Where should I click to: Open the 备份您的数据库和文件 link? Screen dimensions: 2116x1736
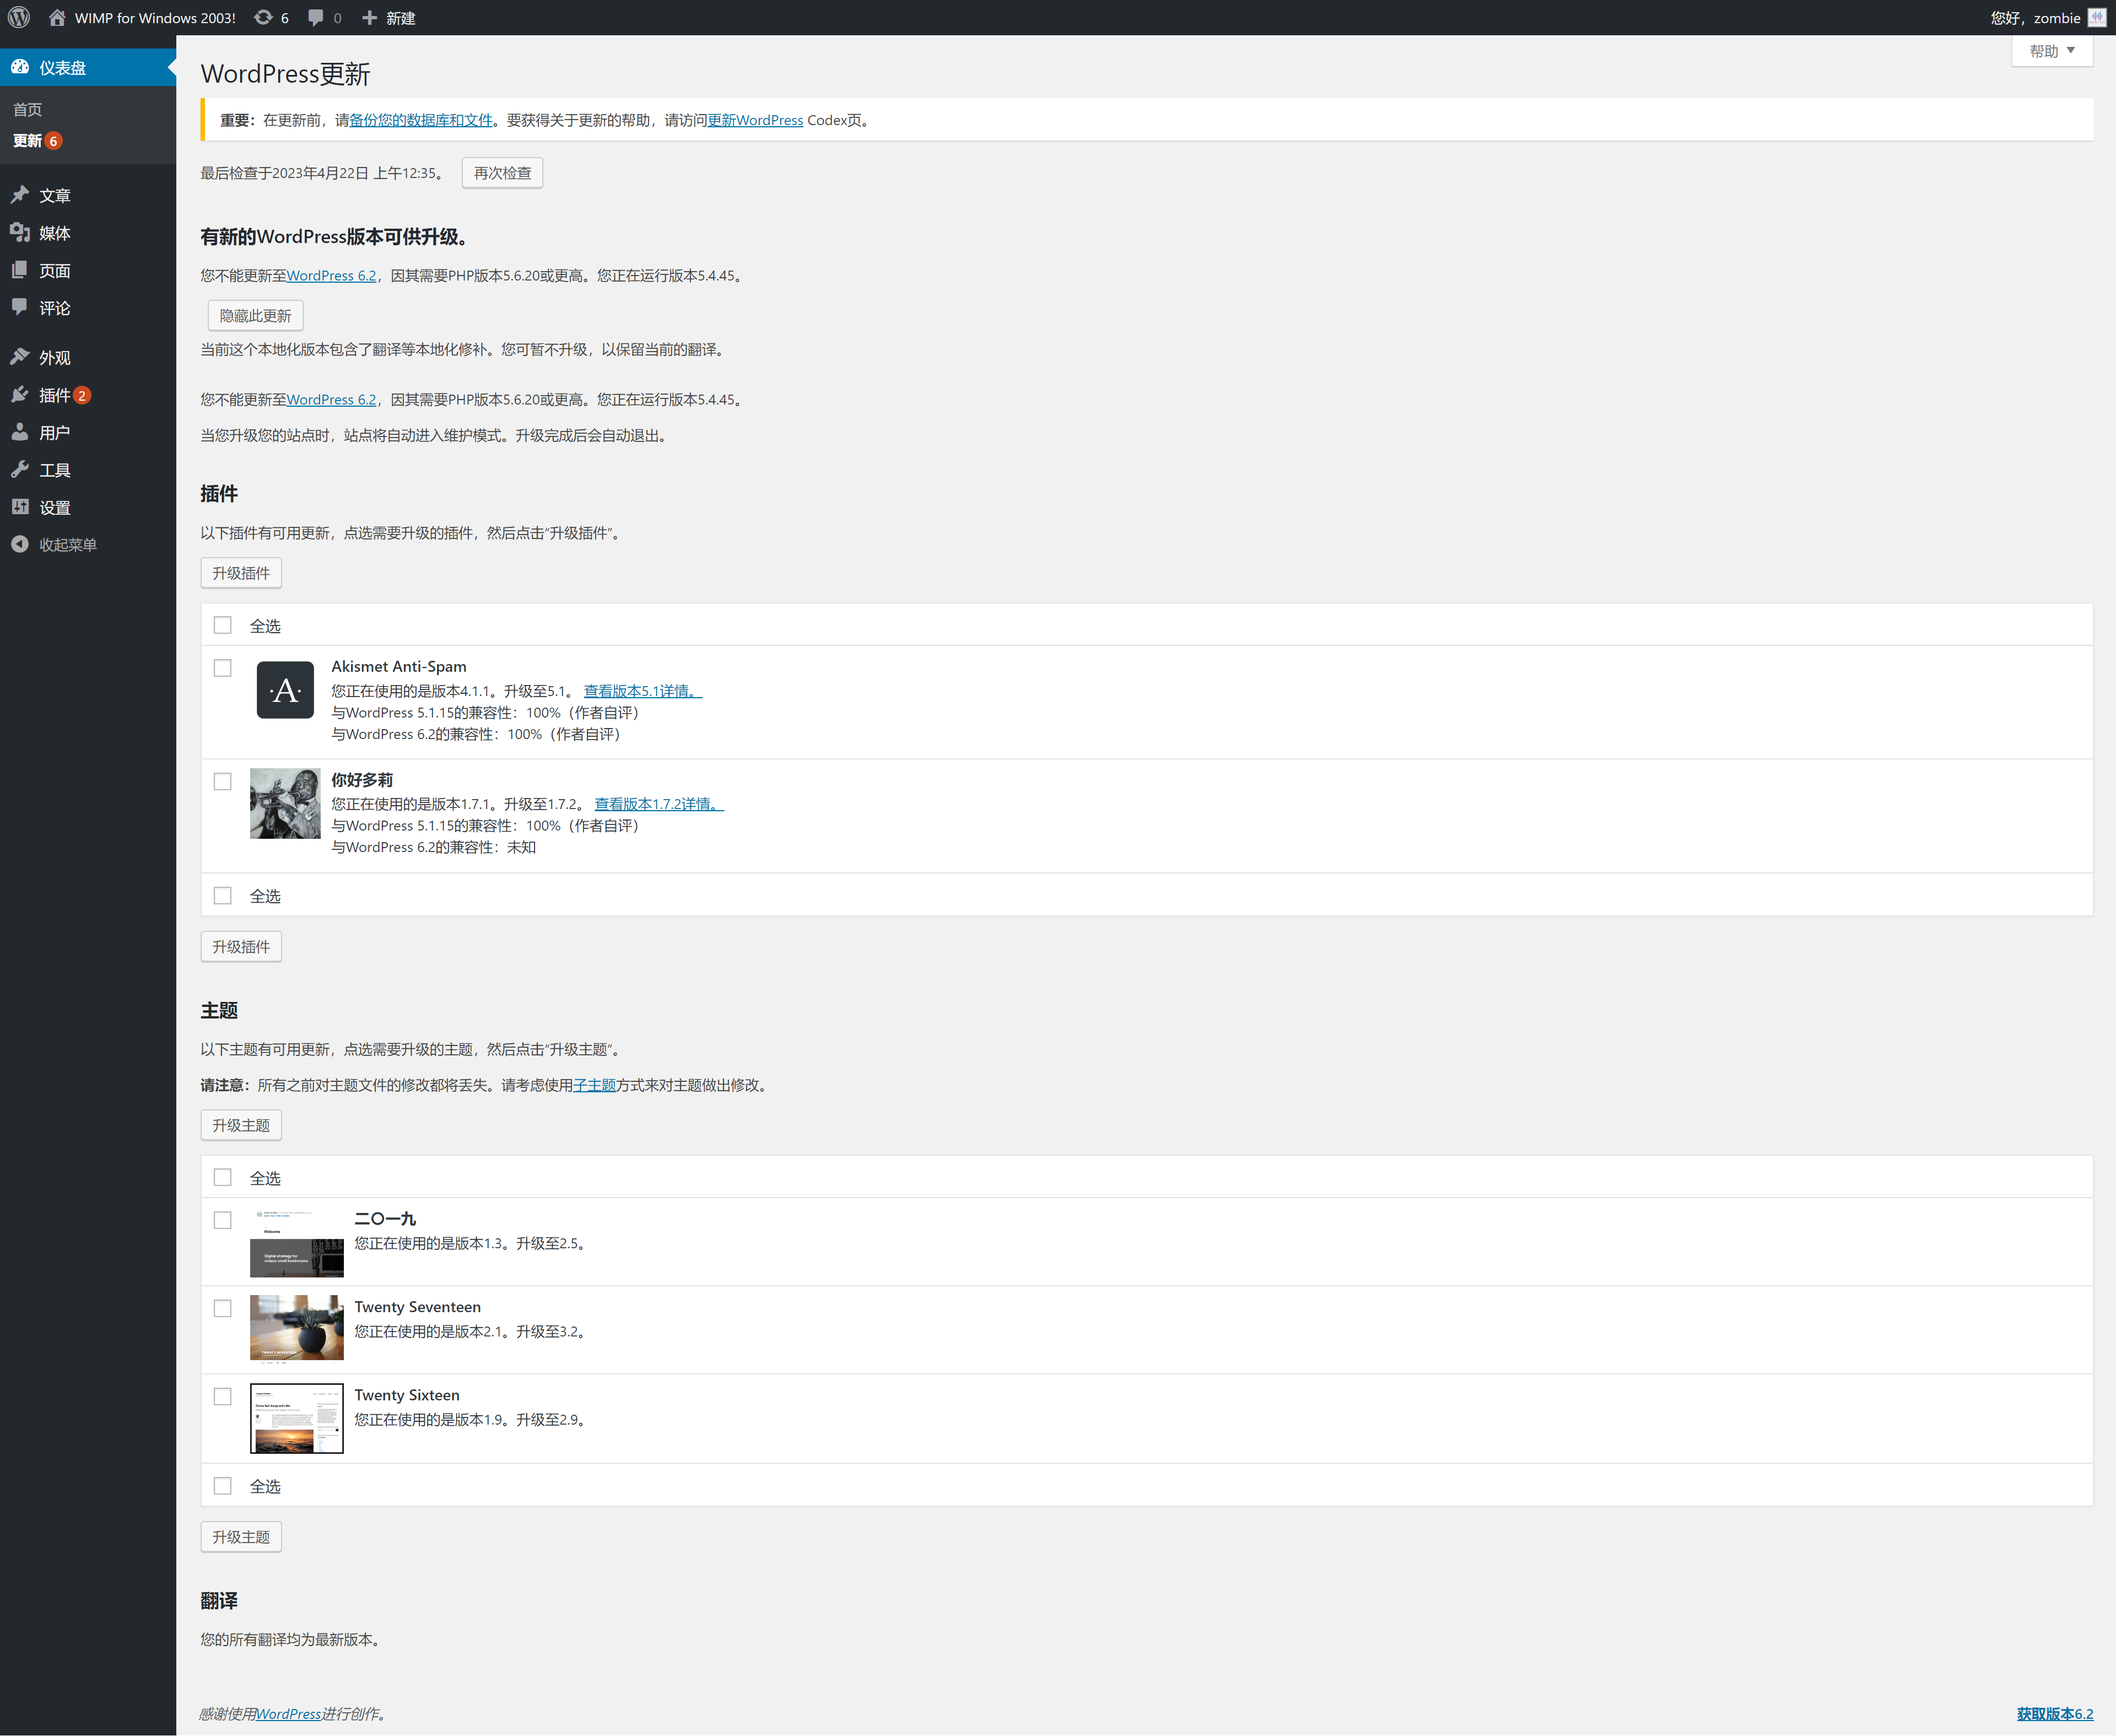pyautogui.click(x=421, y=120)
